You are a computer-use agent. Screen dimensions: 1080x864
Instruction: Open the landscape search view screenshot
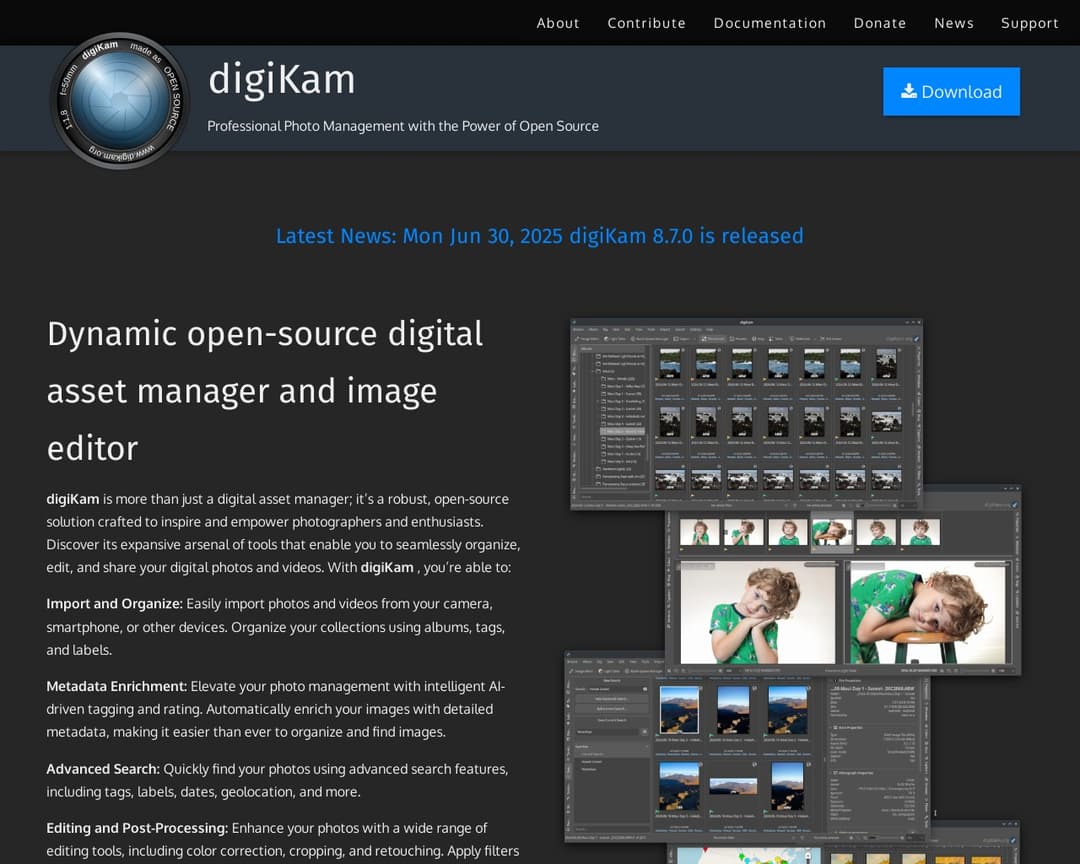click(747, 746)
